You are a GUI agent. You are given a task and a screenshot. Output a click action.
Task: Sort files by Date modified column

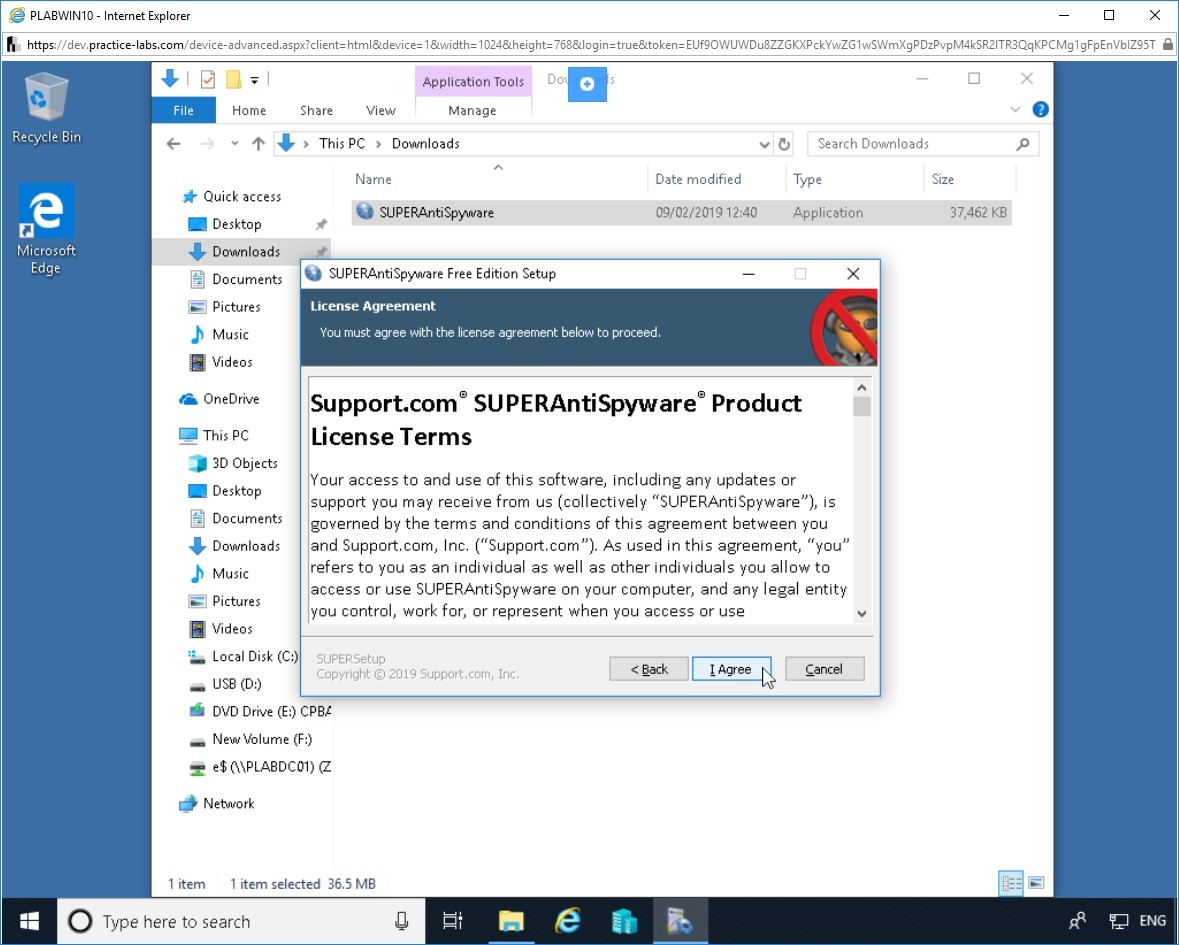point(717,179)
